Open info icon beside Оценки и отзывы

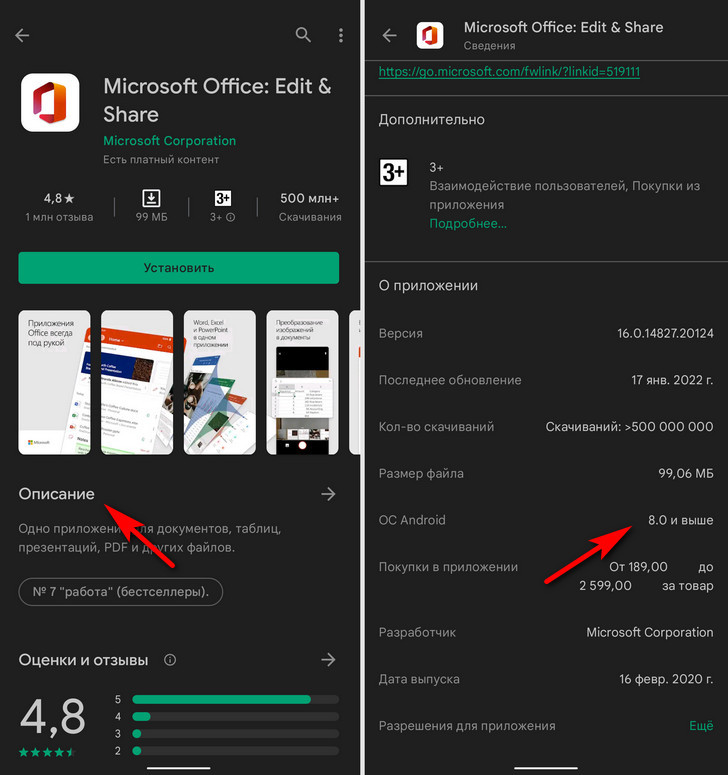coord(170,660)
